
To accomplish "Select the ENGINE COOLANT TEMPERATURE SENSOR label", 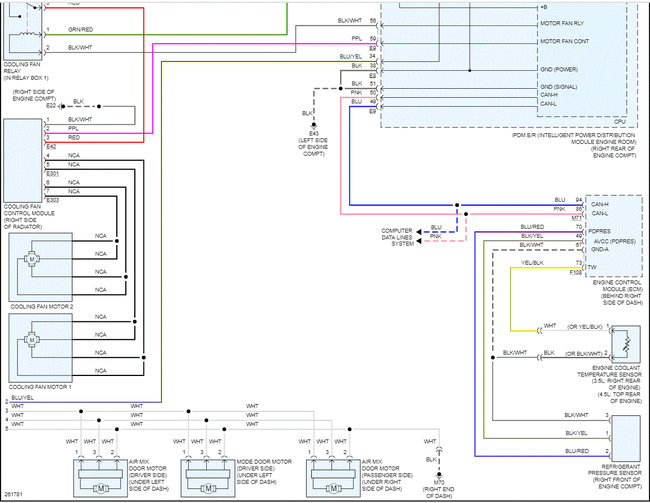I will [x=609, y=384].
